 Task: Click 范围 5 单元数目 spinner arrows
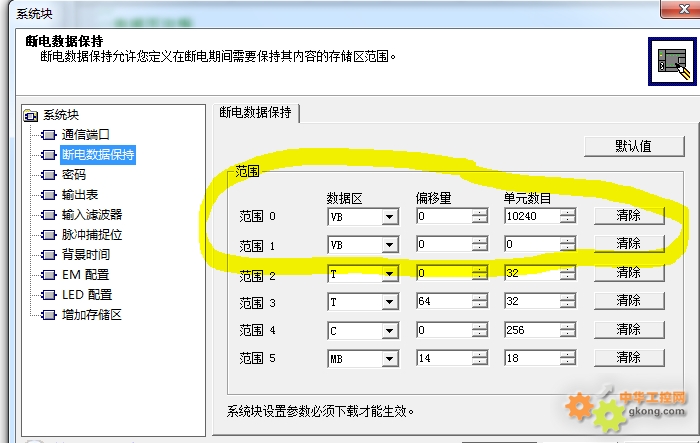[568, 358]
